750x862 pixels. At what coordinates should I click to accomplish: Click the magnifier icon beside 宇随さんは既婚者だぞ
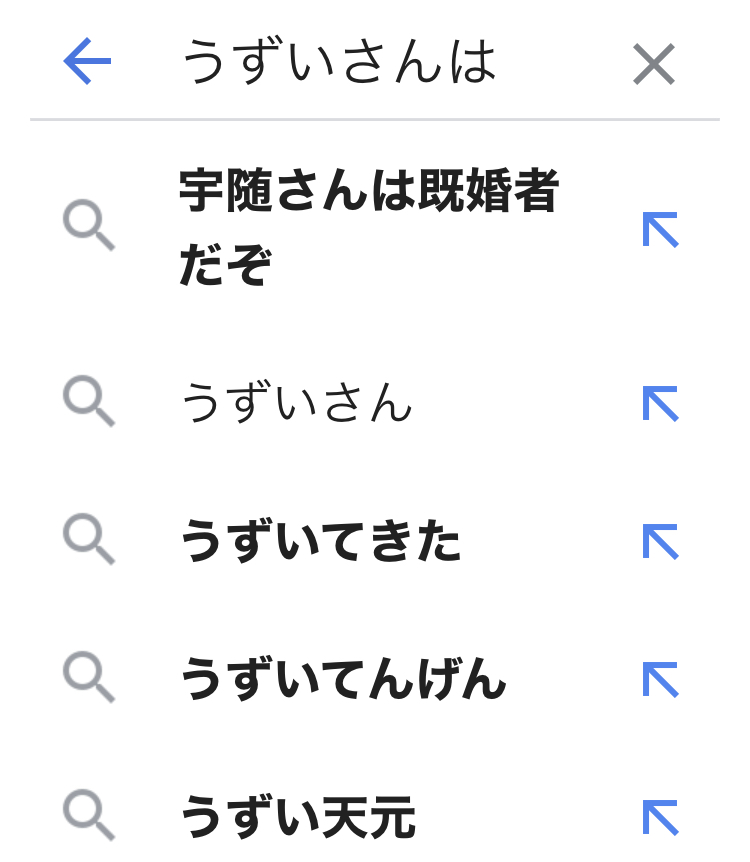(88, 225)
